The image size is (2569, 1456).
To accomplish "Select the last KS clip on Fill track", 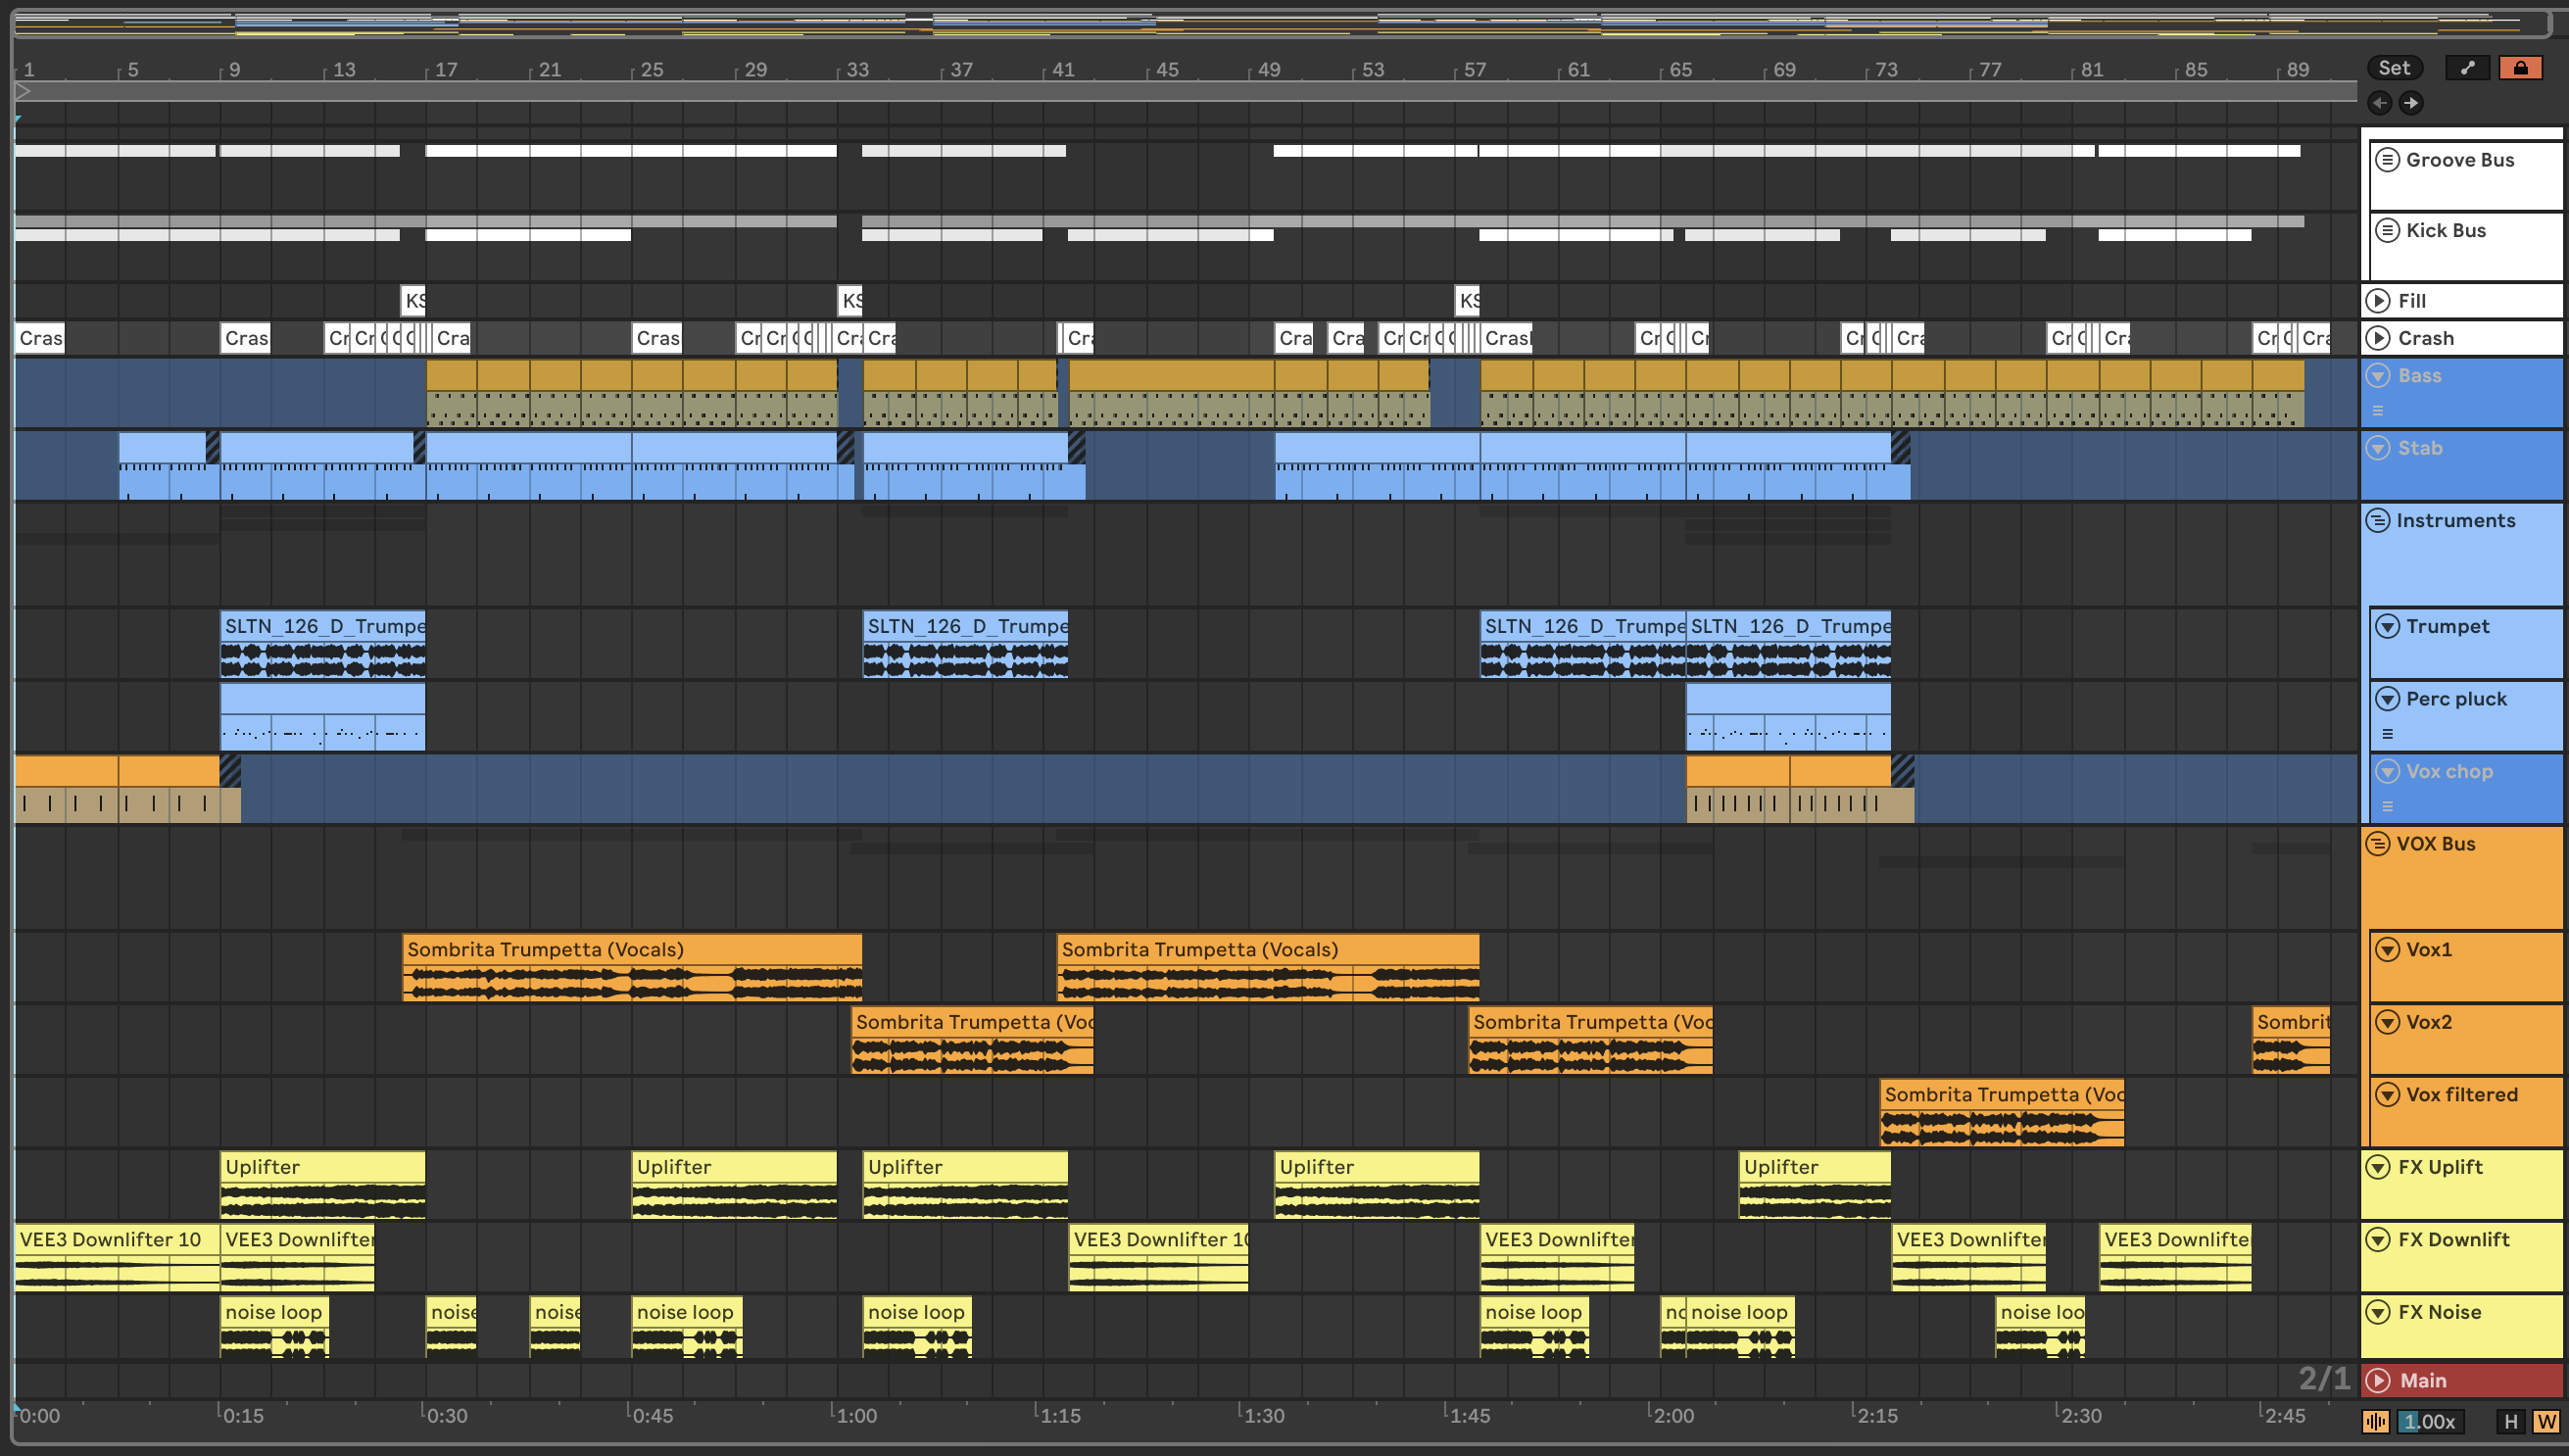I will coord(1467,301).
